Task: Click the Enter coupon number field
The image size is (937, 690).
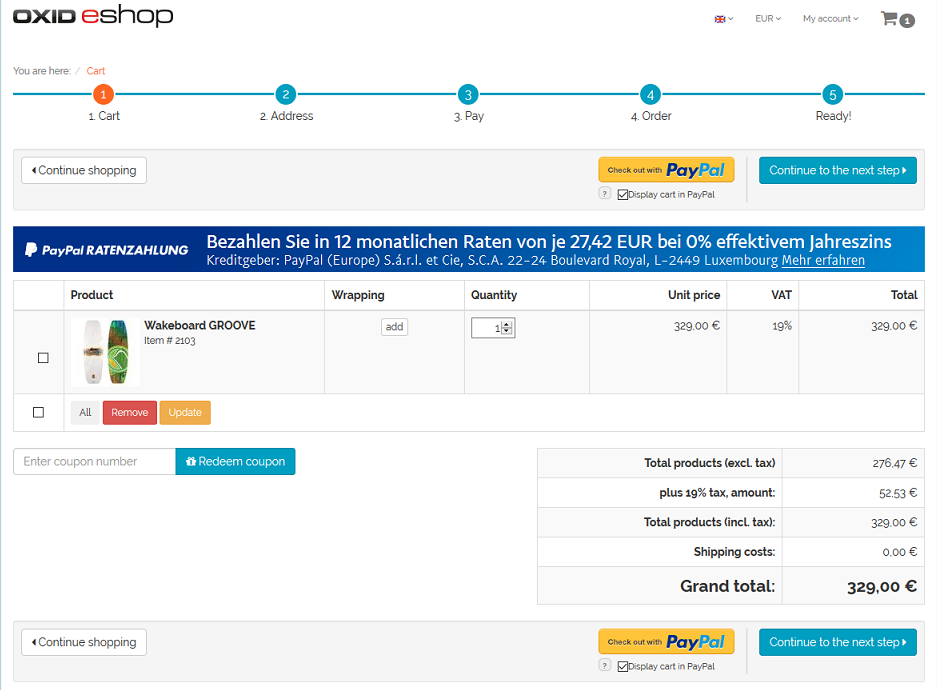Action: (x=94, y=461)
